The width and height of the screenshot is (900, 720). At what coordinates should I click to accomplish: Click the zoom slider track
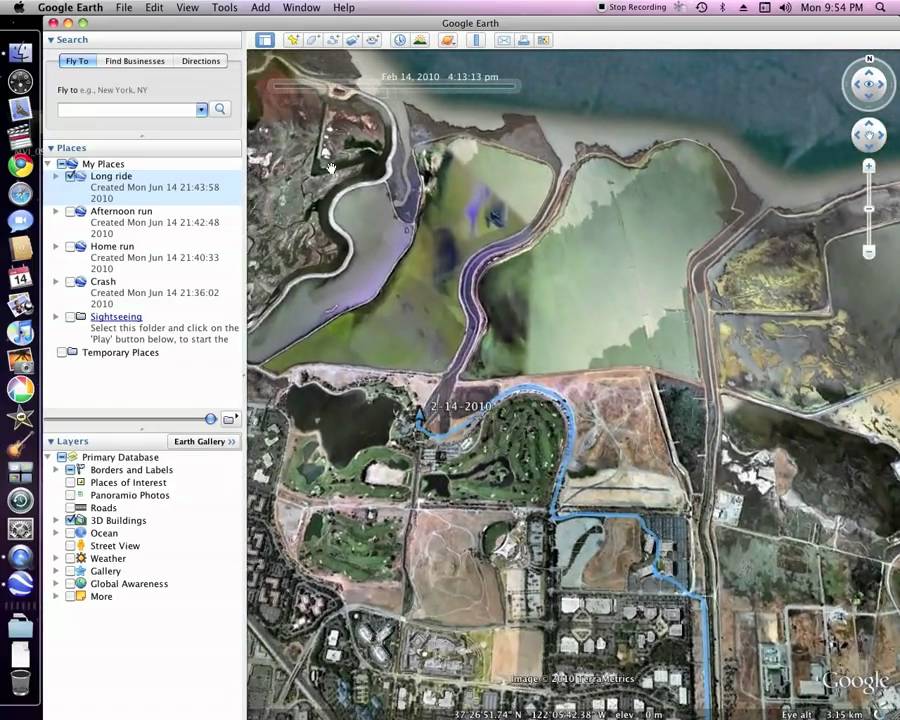click(x=869, y=209)
